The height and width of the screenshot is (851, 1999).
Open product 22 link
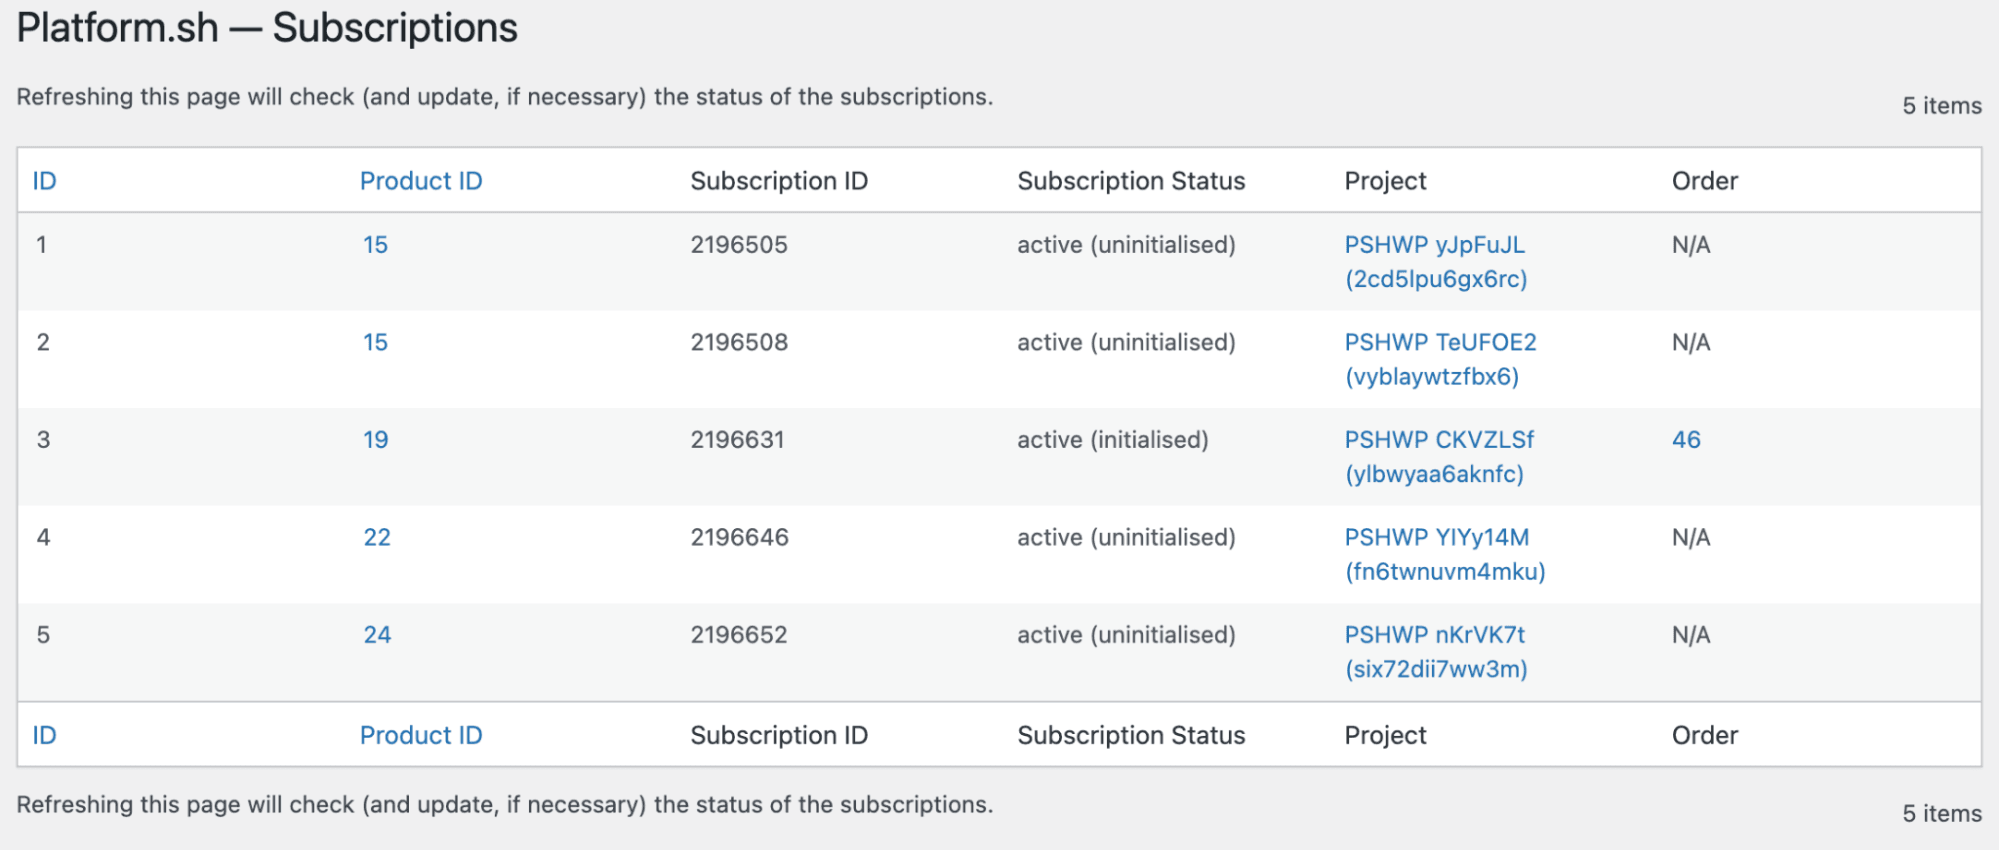[377, 537]
